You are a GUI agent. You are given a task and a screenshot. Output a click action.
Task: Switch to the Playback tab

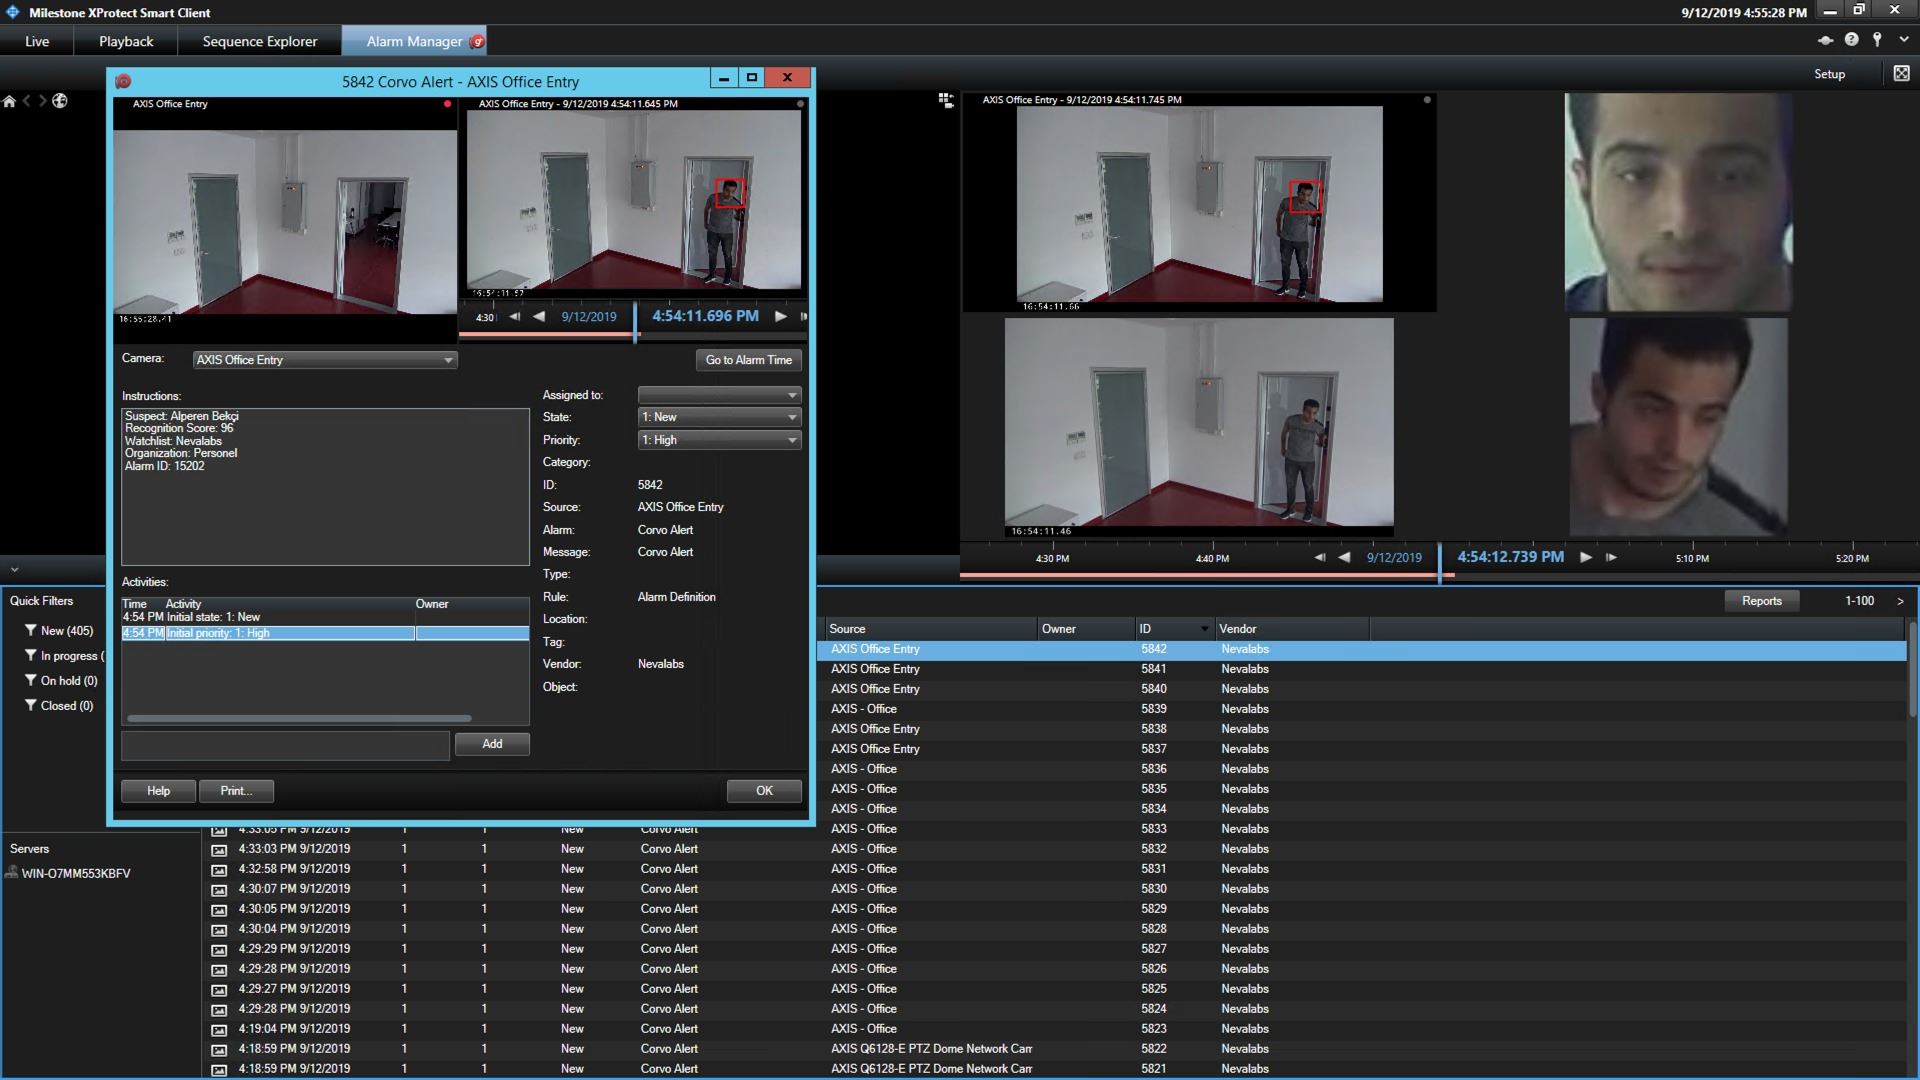pos(126,41)
